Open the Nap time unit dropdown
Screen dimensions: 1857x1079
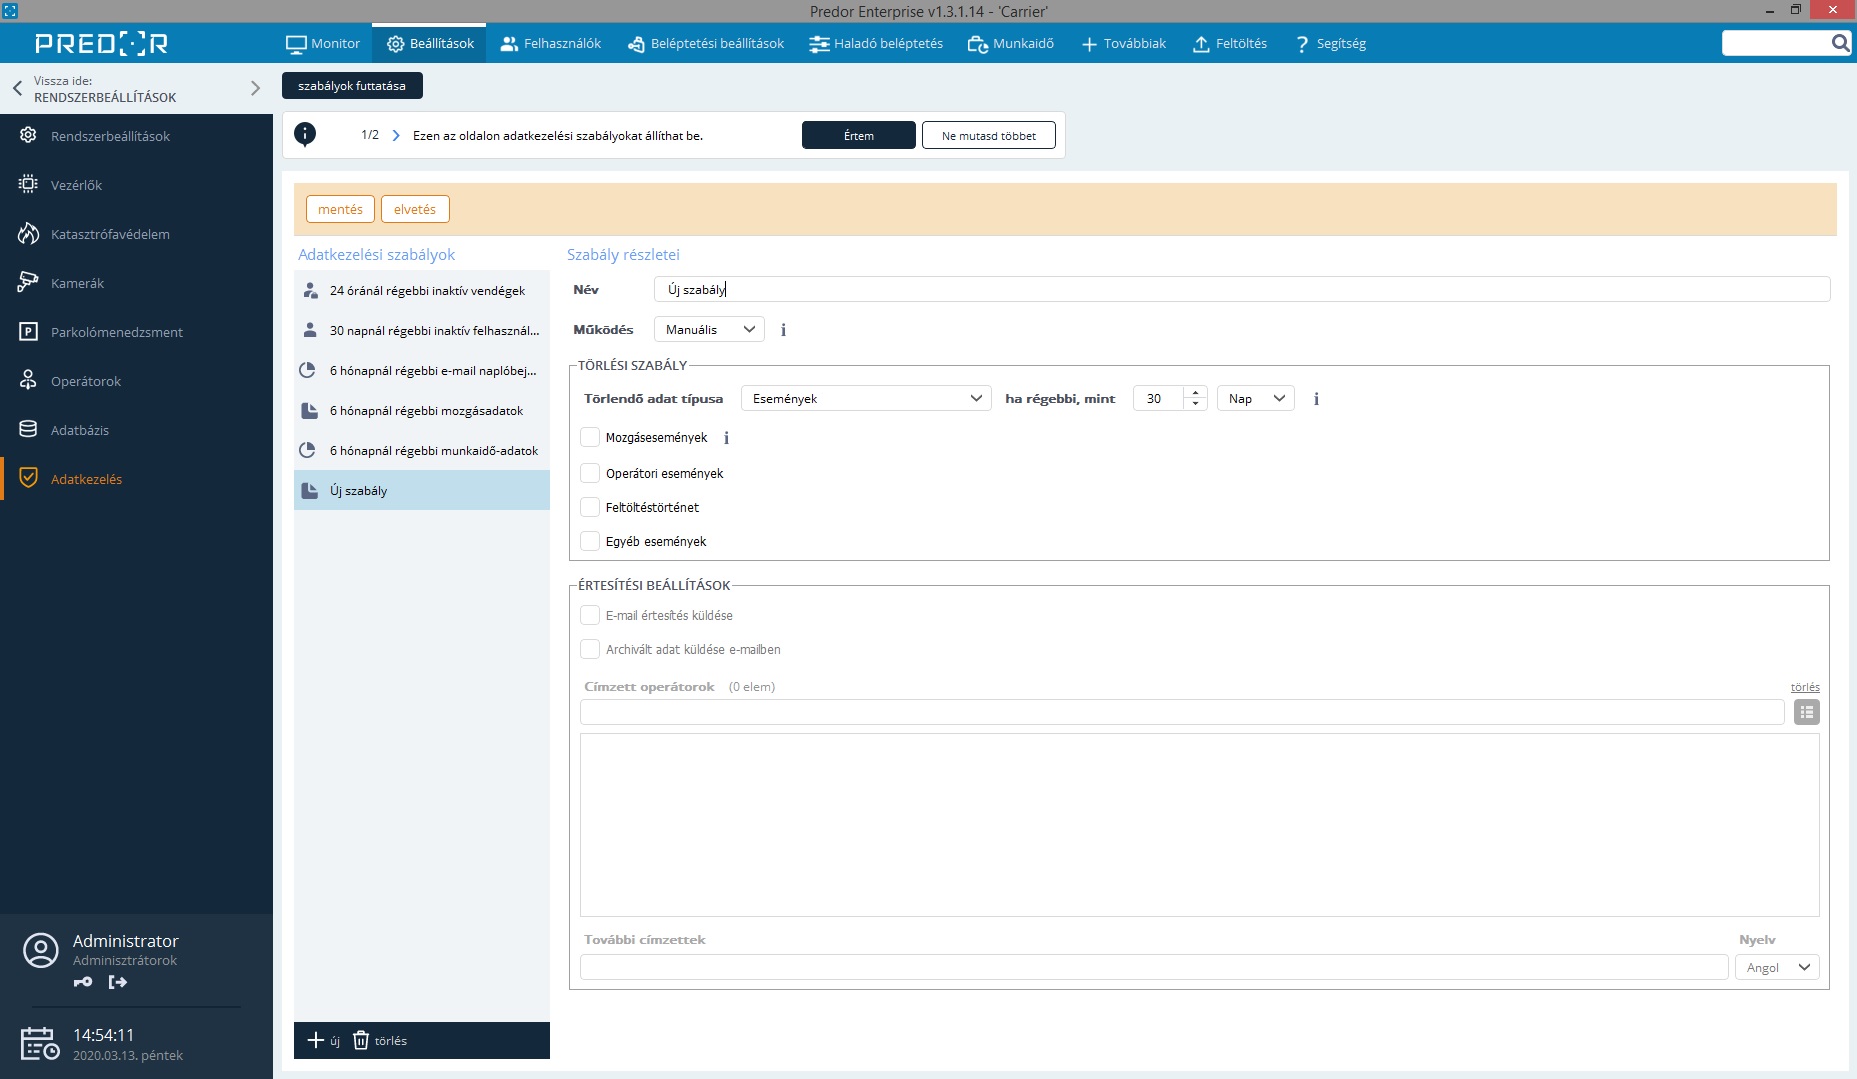1255,399
